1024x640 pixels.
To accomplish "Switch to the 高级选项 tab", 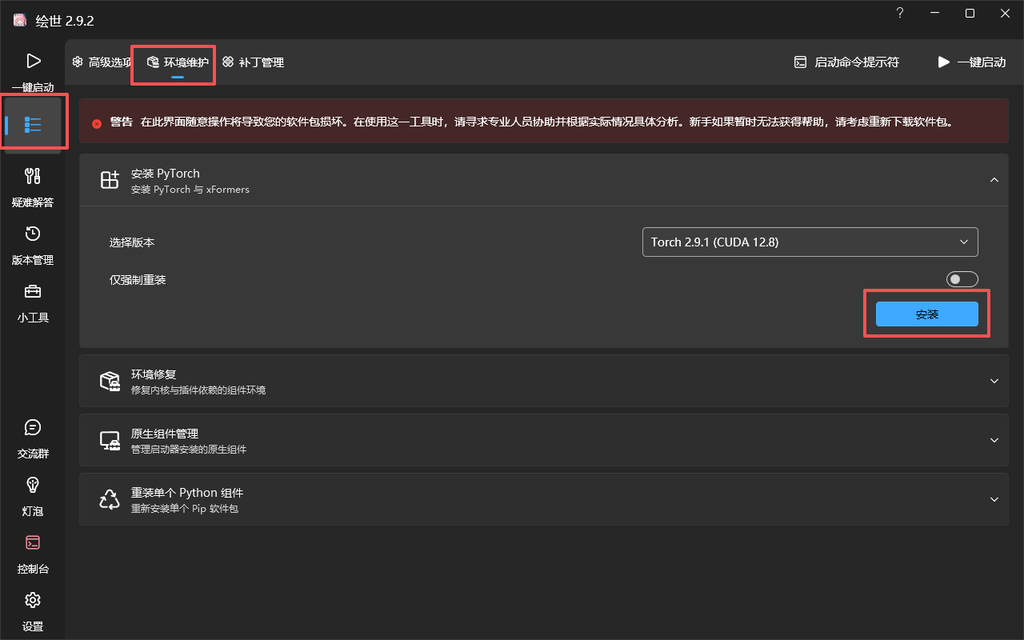I will (x=102, y=62).
